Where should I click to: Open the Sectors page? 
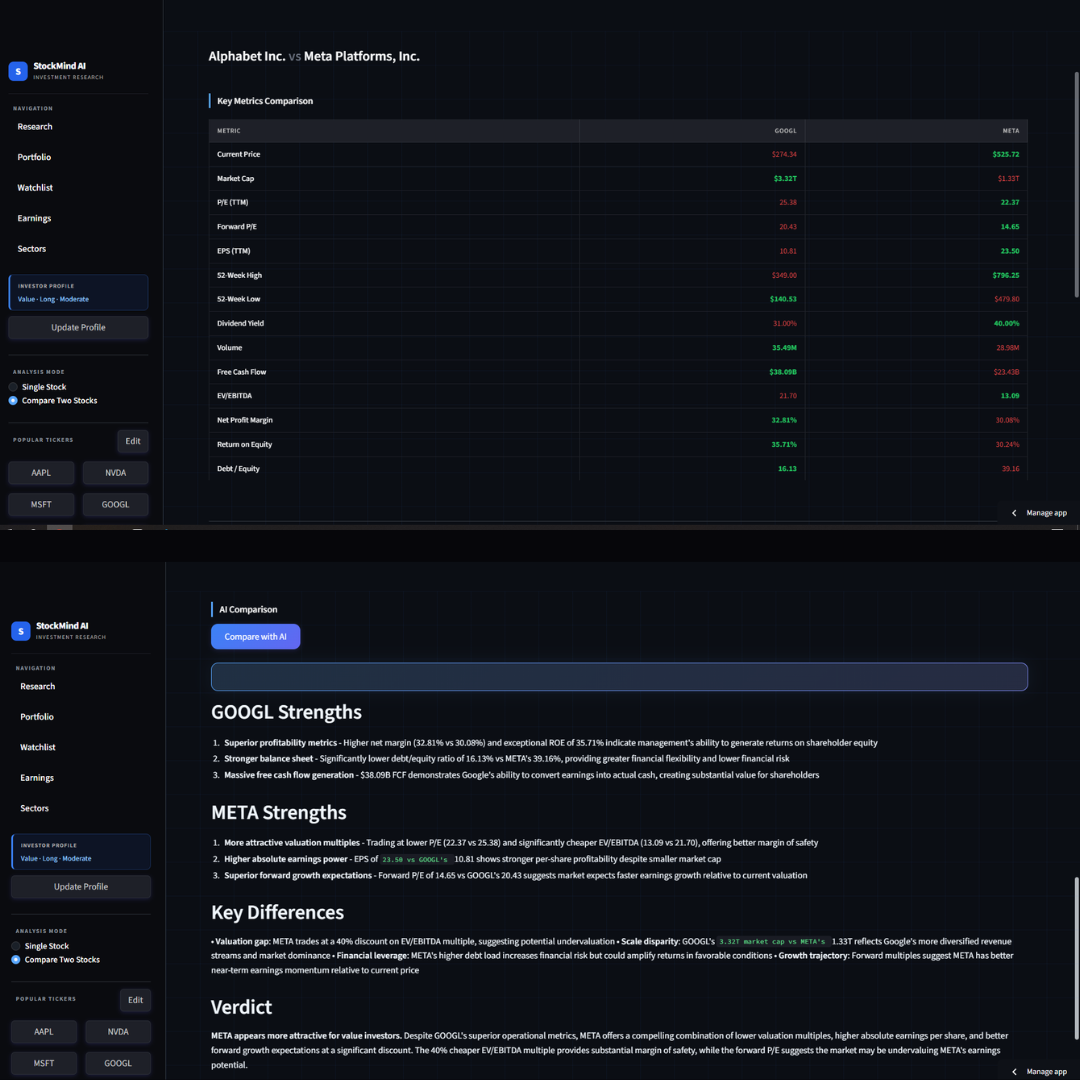[x=34, y=248]
